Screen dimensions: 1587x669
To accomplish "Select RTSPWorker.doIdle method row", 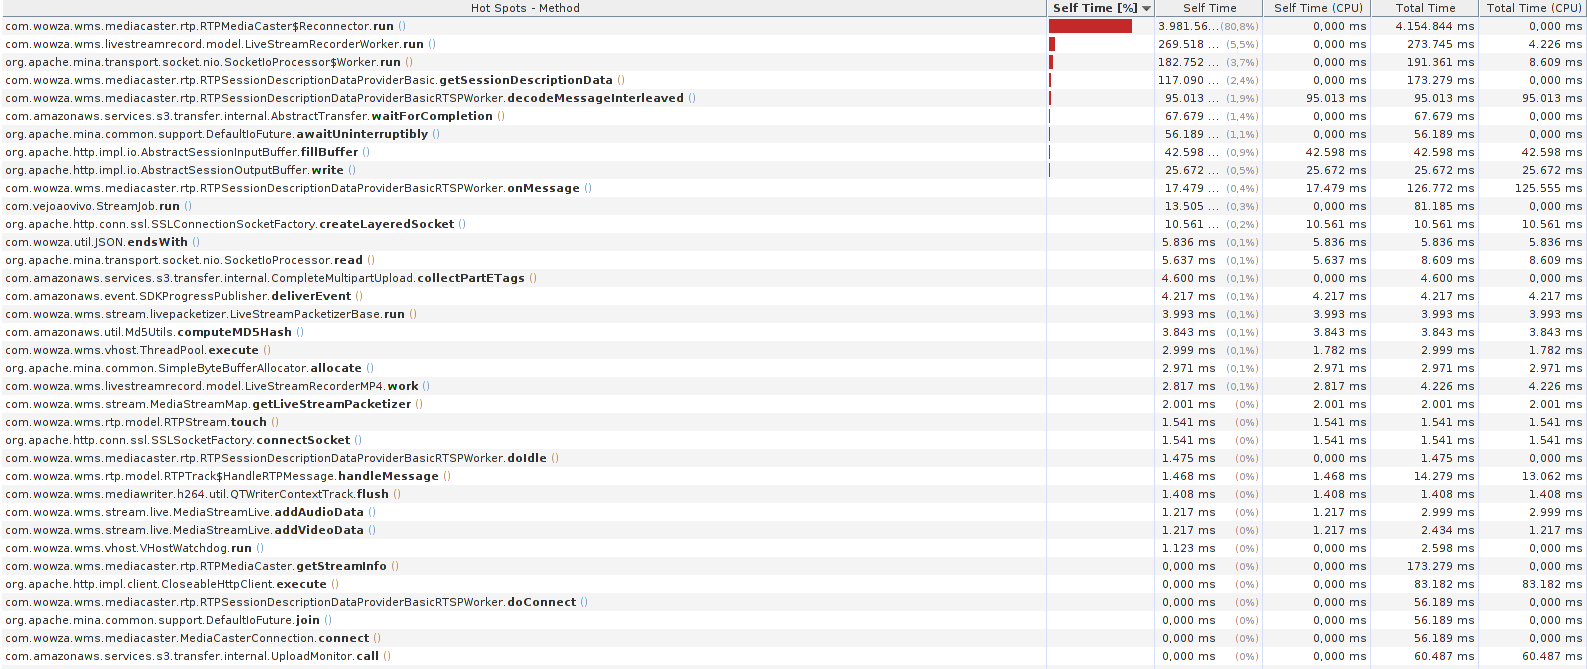I will pos(793,458).
